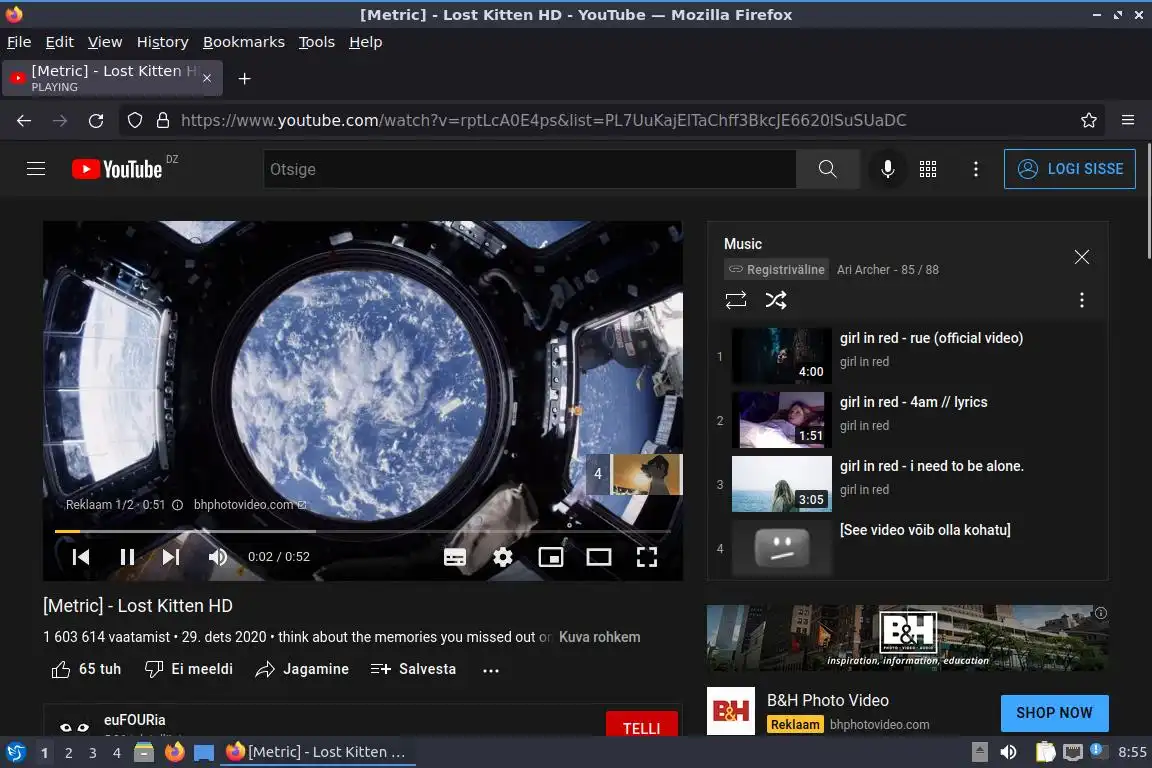This screenshot has height=768, width=1152.
Task: Open the playlist three-dot options menu
Action: point(1081,300)
